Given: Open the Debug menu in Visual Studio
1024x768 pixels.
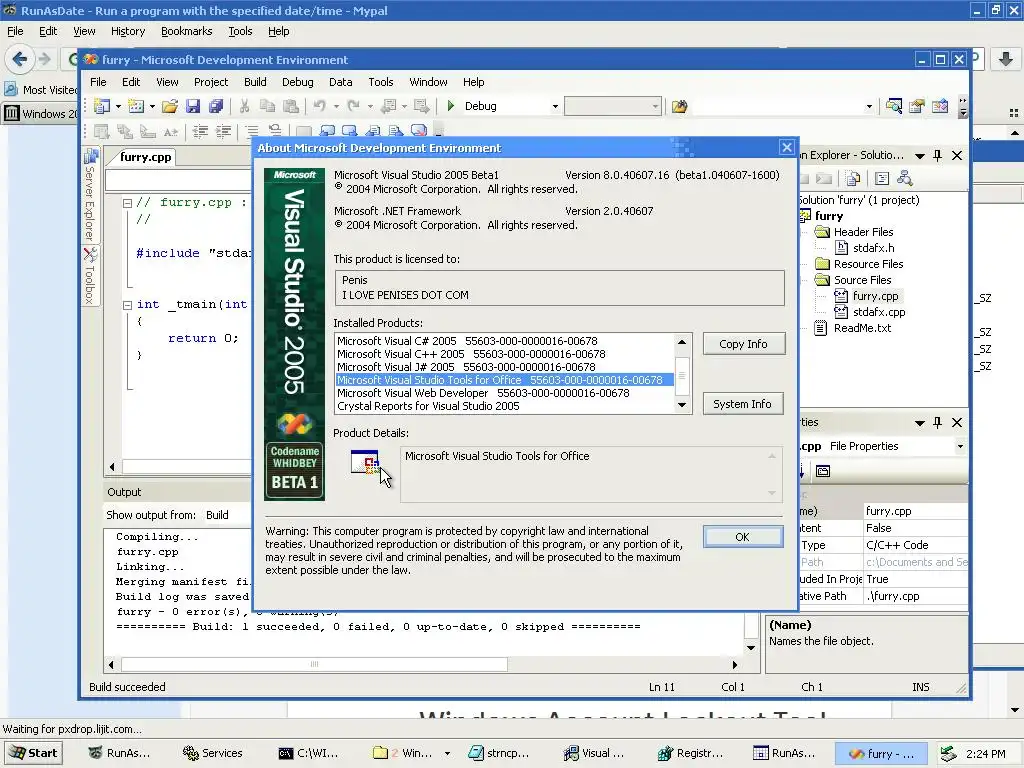Looking at the screenshot, I should click(x=298, y=82).
